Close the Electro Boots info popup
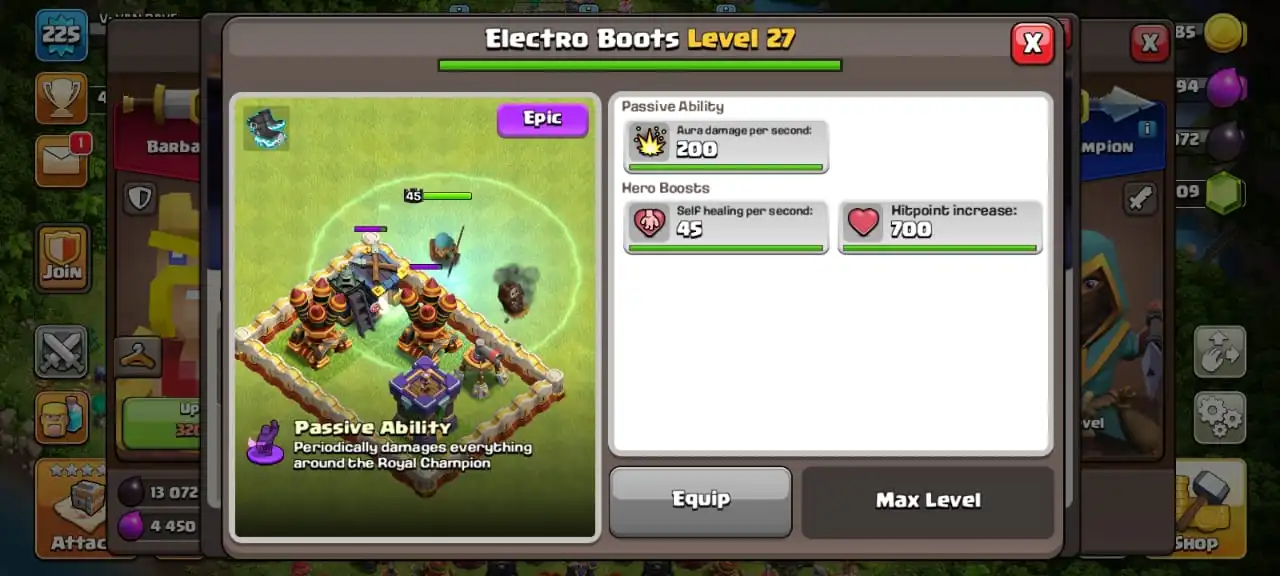 (1033, 43)
